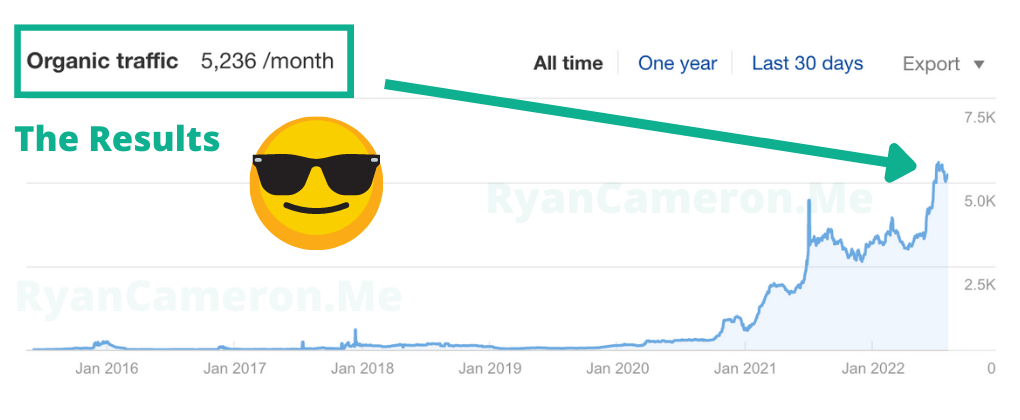The width and height of the screenshot is (1020, 420).
Task: Click the Jan 2020 axis label
Action: [617, 368]
